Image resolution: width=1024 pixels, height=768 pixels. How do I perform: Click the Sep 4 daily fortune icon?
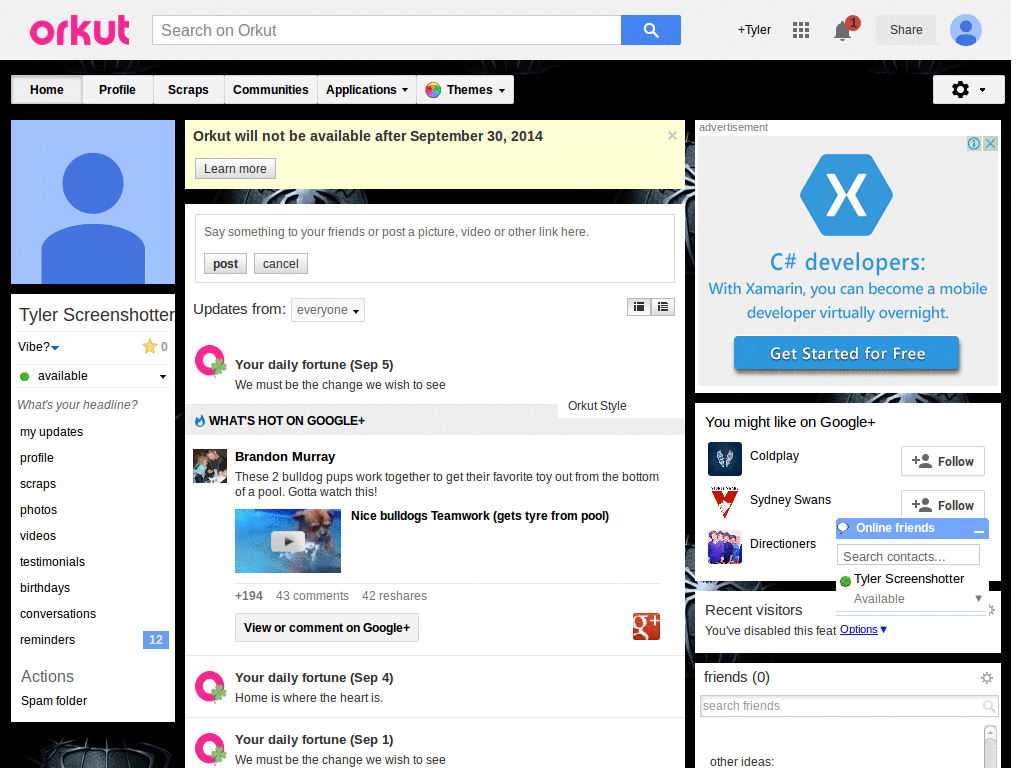(210, 687)
